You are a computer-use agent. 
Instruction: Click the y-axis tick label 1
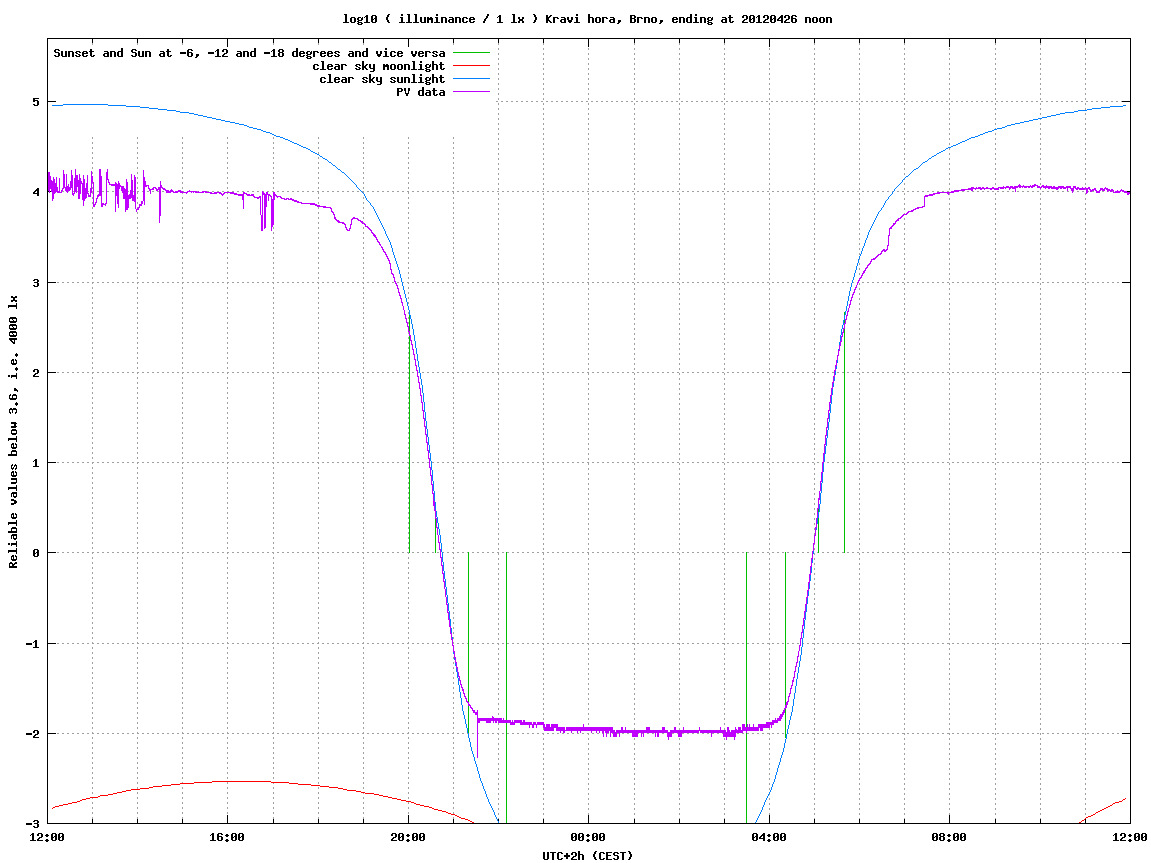click(36, 463)
